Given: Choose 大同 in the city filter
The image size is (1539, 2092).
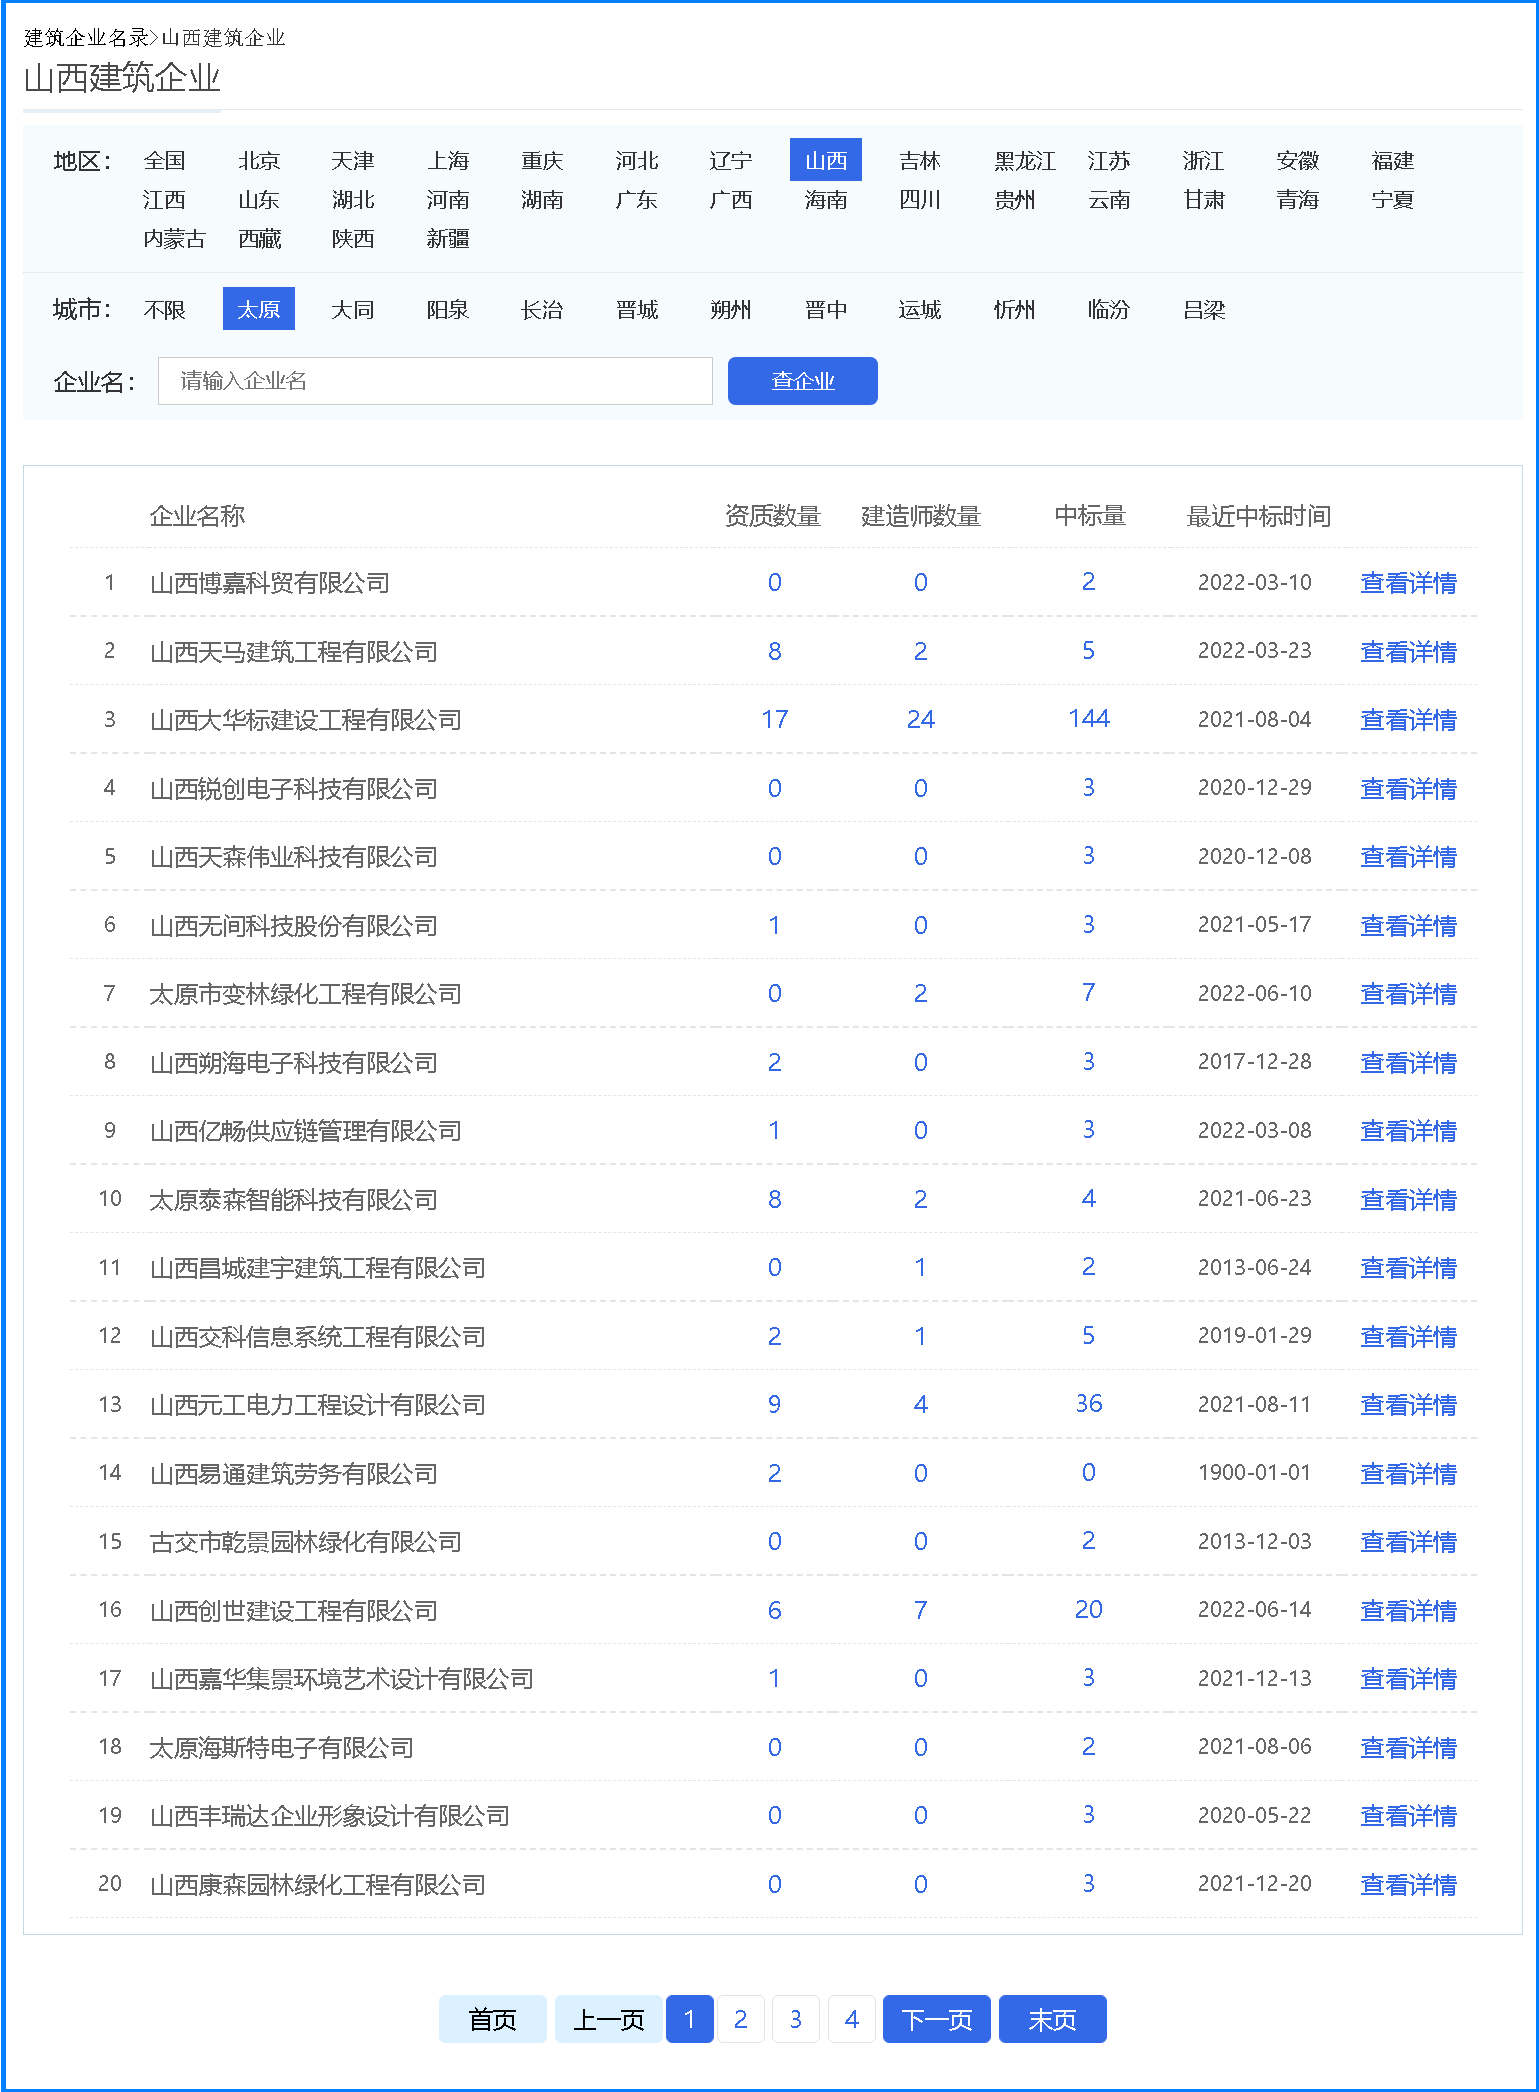Looking at the screenshot, I should click(353, 310).
